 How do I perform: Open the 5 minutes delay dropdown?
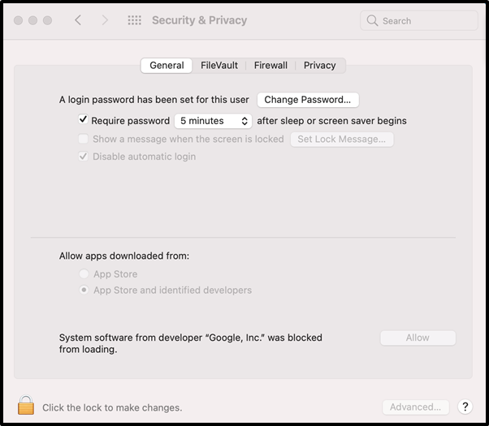(213, 121)
